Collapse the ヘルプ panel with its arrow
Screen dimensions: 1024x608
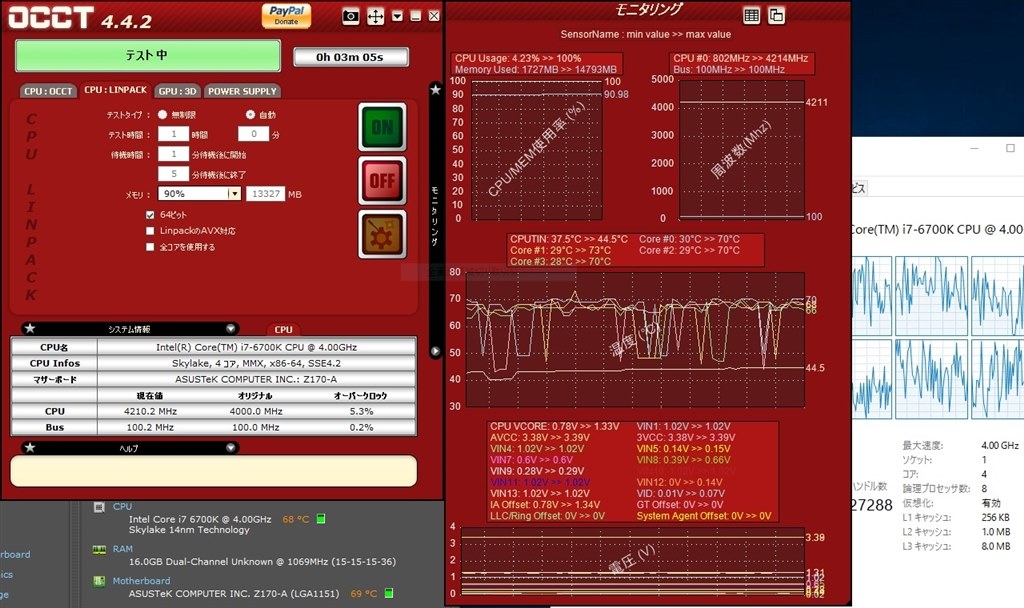point(231,448)
